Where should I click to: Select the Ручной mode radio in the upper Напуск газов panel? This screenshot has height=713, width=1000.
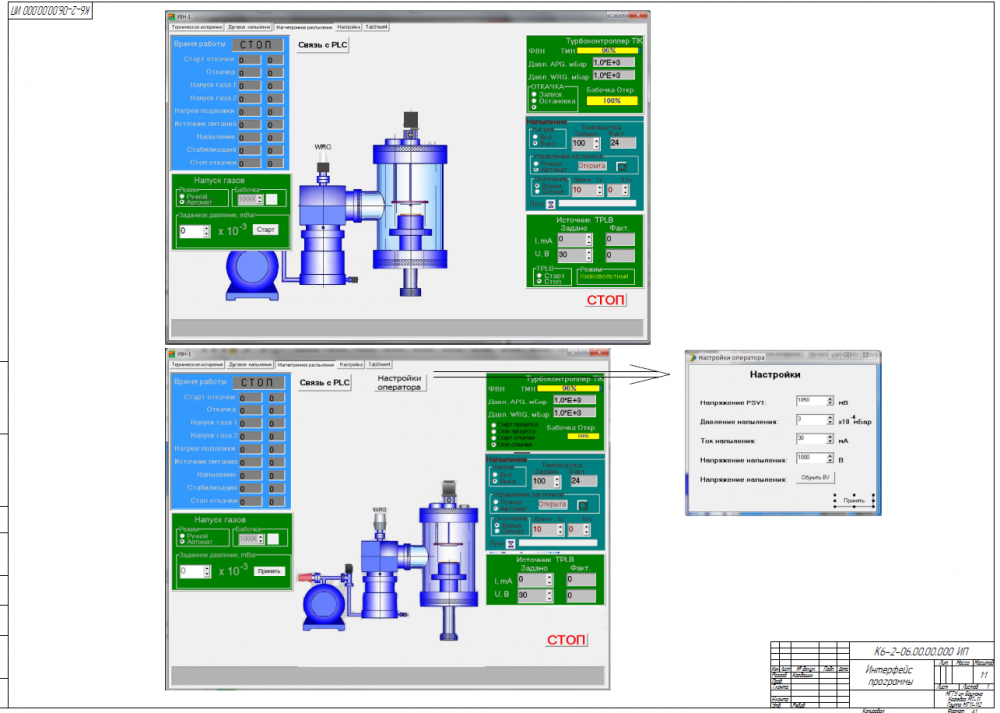182,196
